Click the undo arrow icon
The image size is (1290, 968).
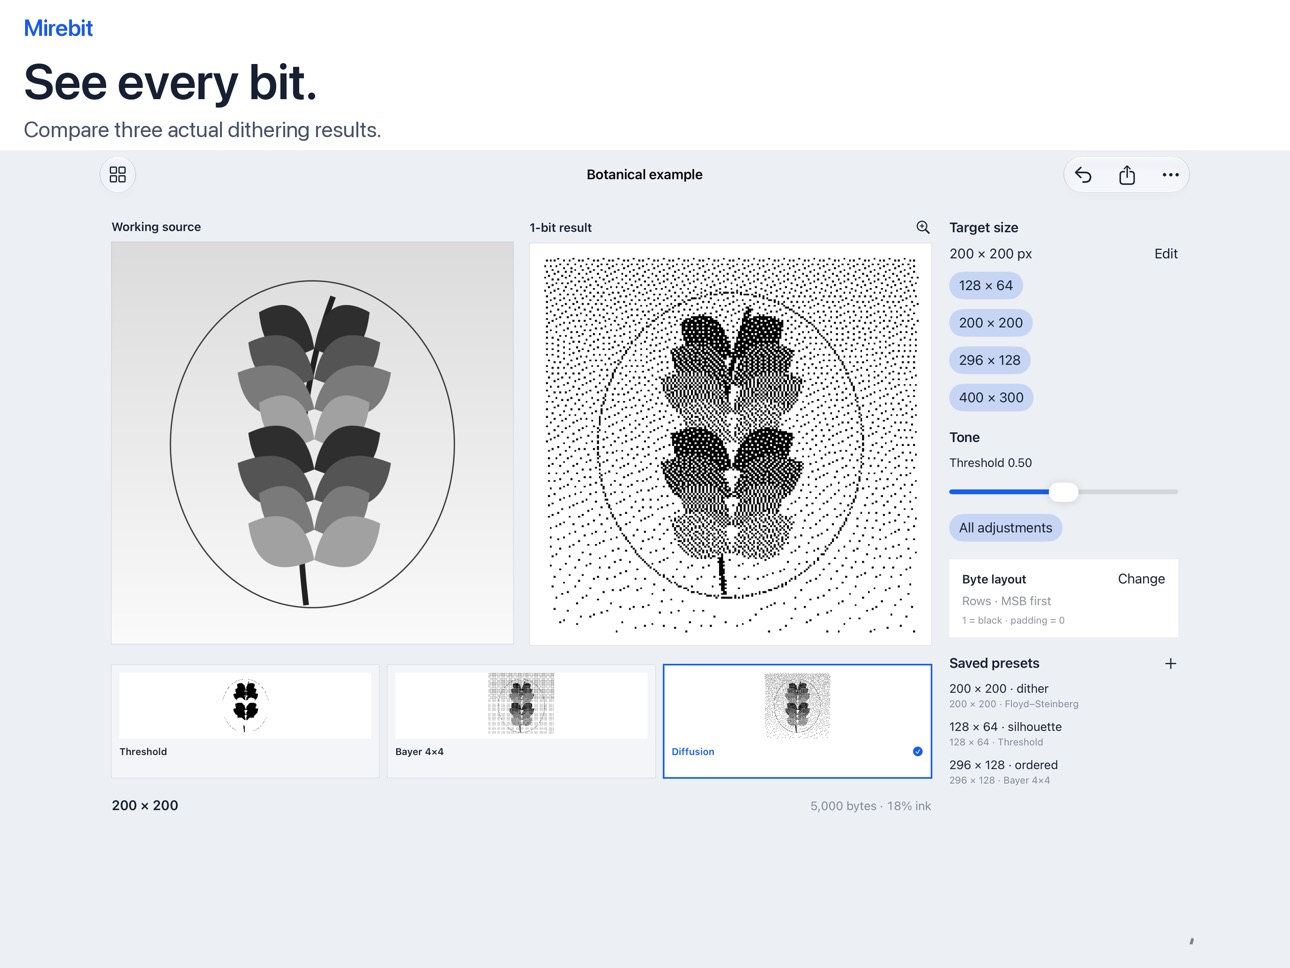coord(1083,175)
